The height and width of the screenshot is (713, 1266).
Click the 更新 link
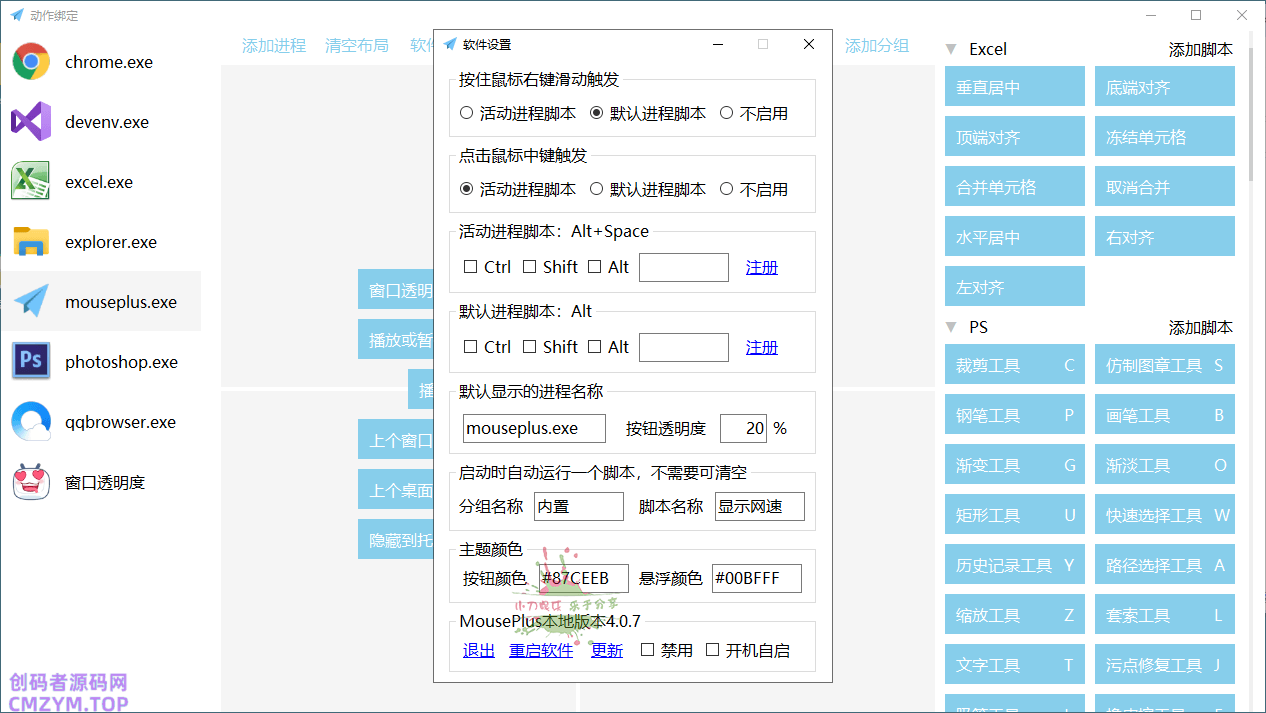tap(607, 650)
